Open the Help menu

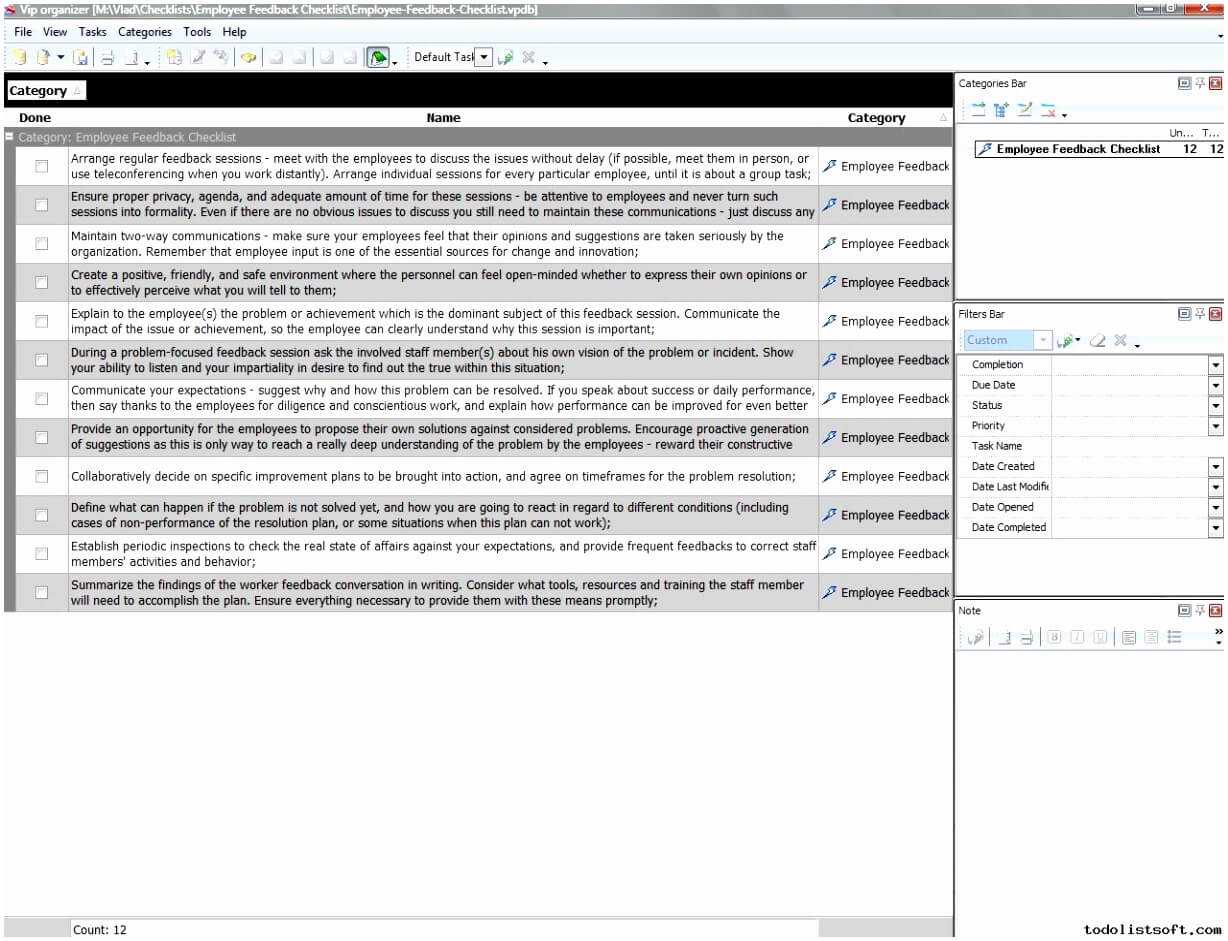click(x=234, y=32)
